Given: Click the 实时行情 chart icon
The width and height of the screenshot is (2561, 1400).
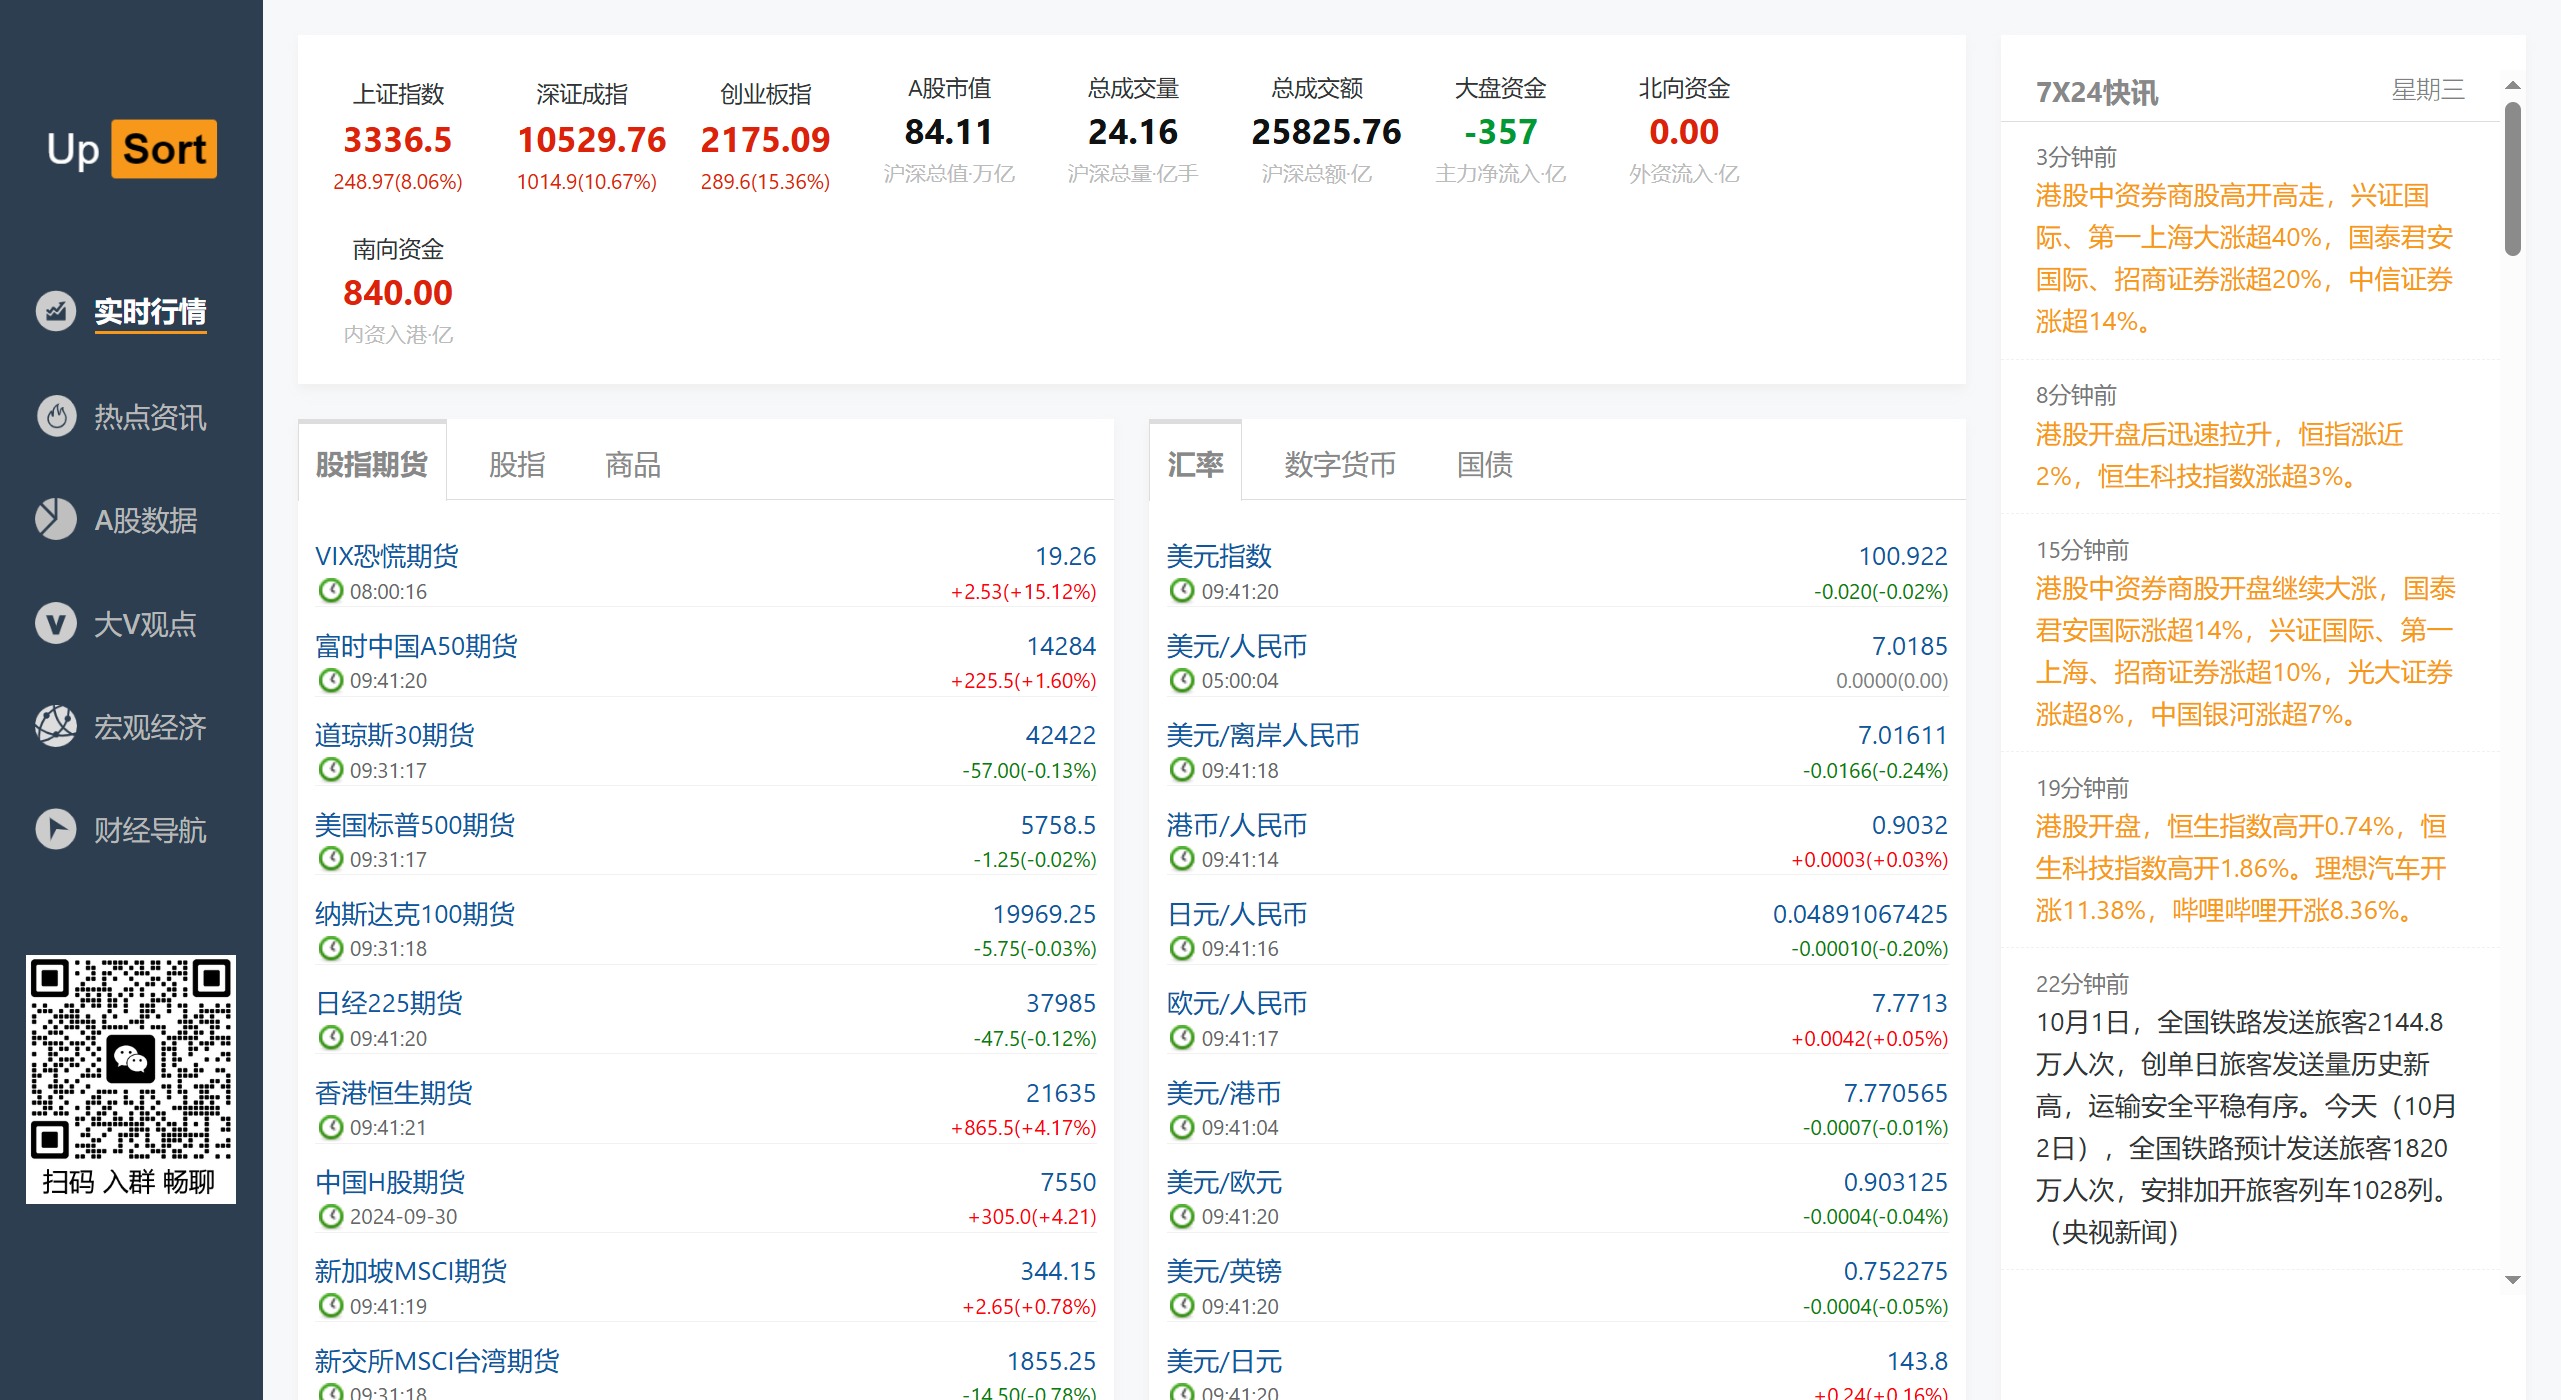Looking at the screenshot, I should (x=56, y=311).
